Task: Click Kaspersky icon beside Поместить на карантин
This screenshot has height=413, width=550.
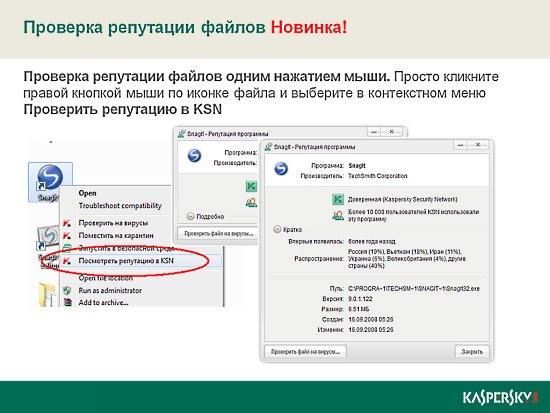Action: [x=67, y=235]
